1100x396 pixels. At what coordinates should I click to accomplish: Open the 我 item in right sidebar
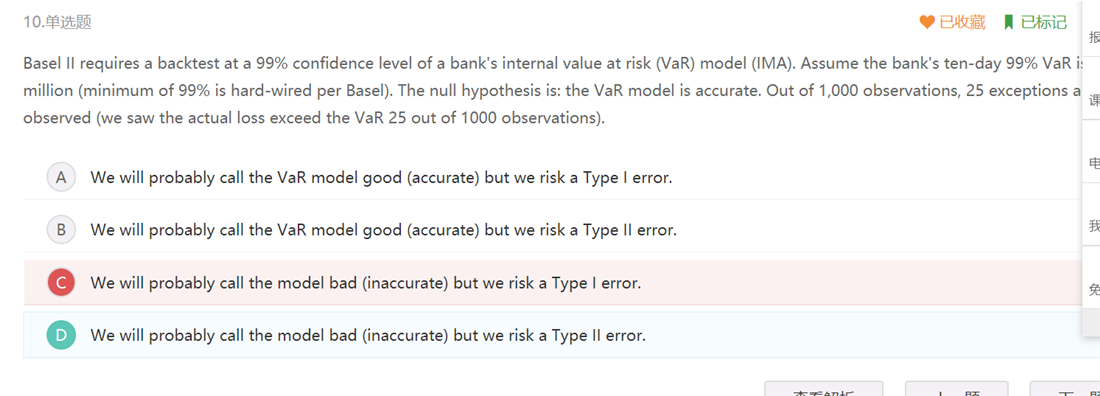1091,226
